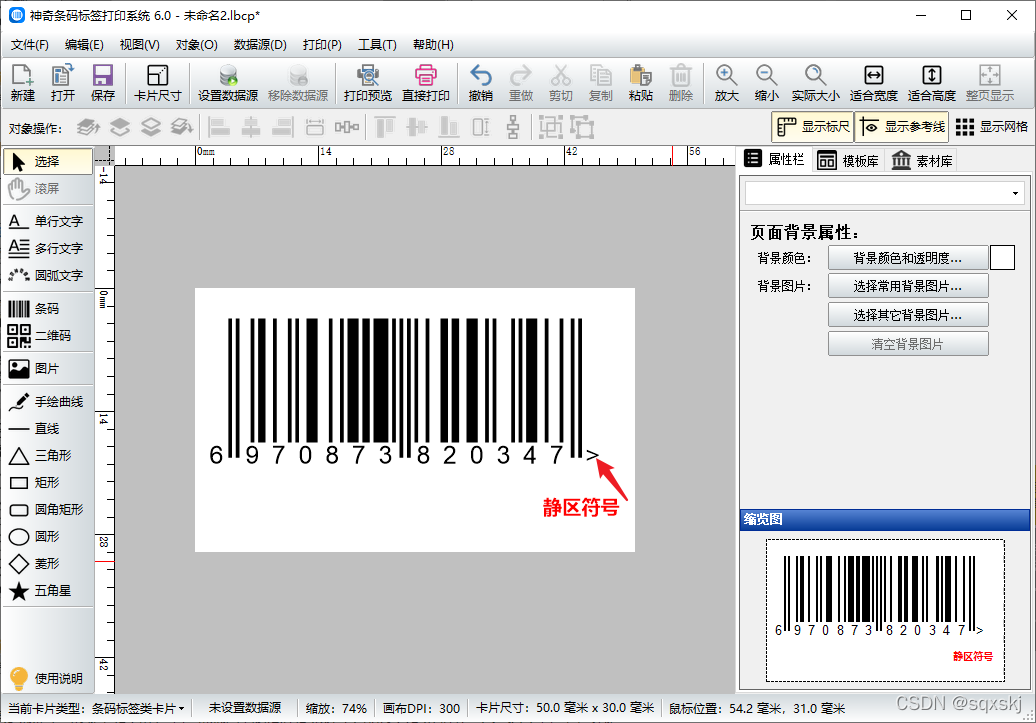Toggle 显示参考线 guide lines
1036x723 pixels.
(x=902, y=127)
